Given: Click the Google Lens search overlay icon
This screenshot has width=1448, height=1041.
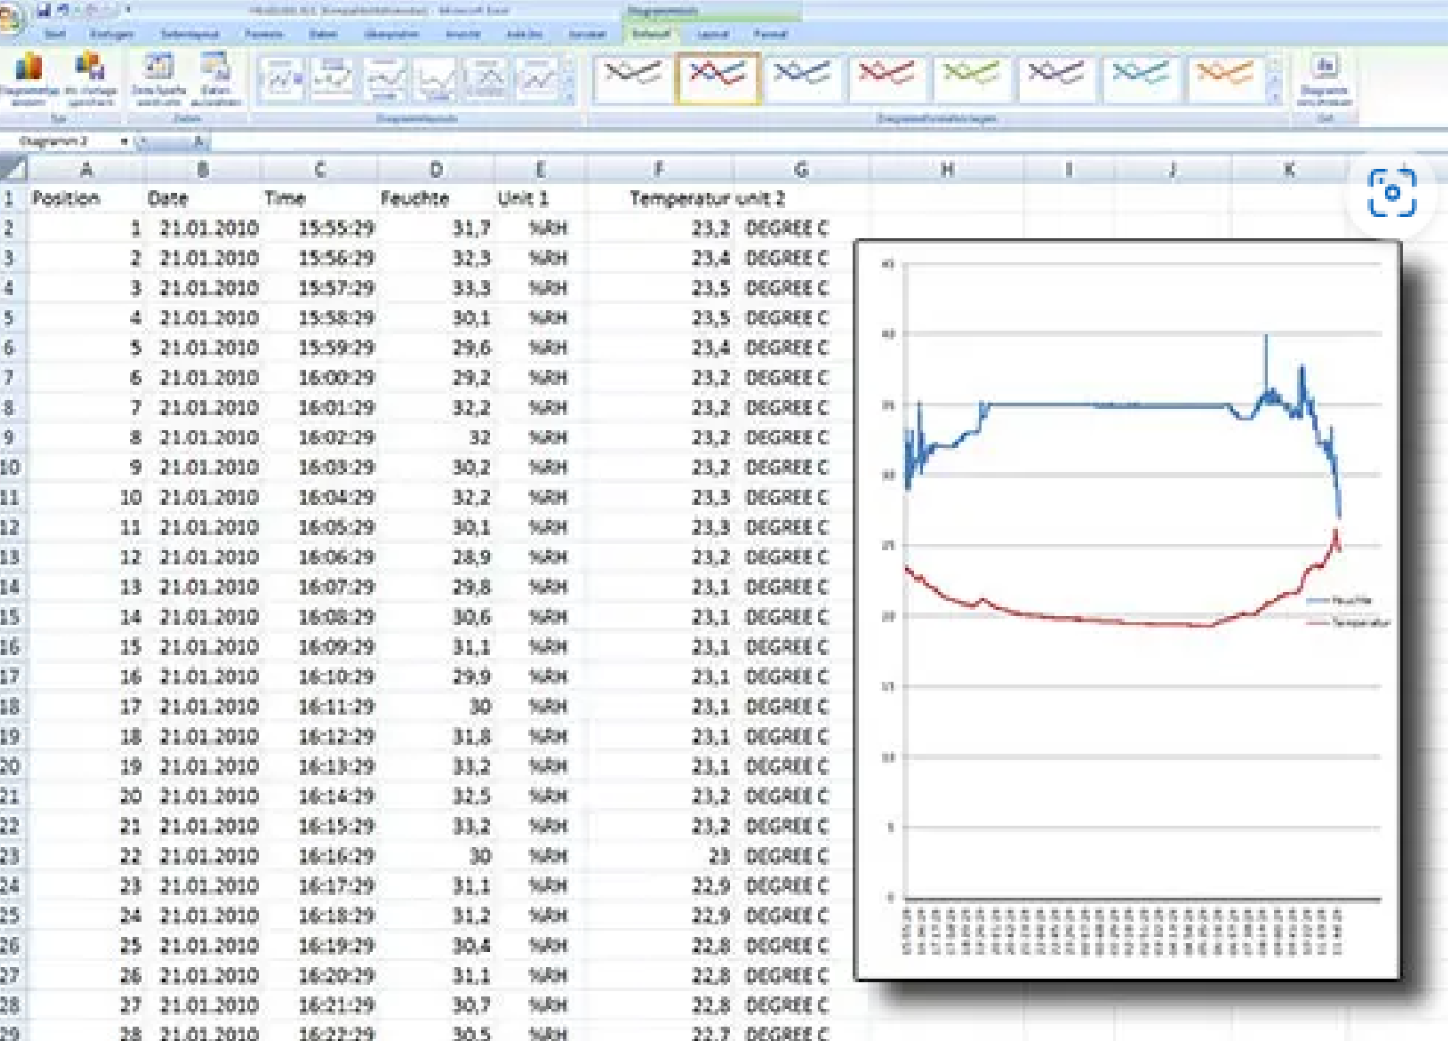Looking at the screenshot, I should click(x=1391, y=193).
